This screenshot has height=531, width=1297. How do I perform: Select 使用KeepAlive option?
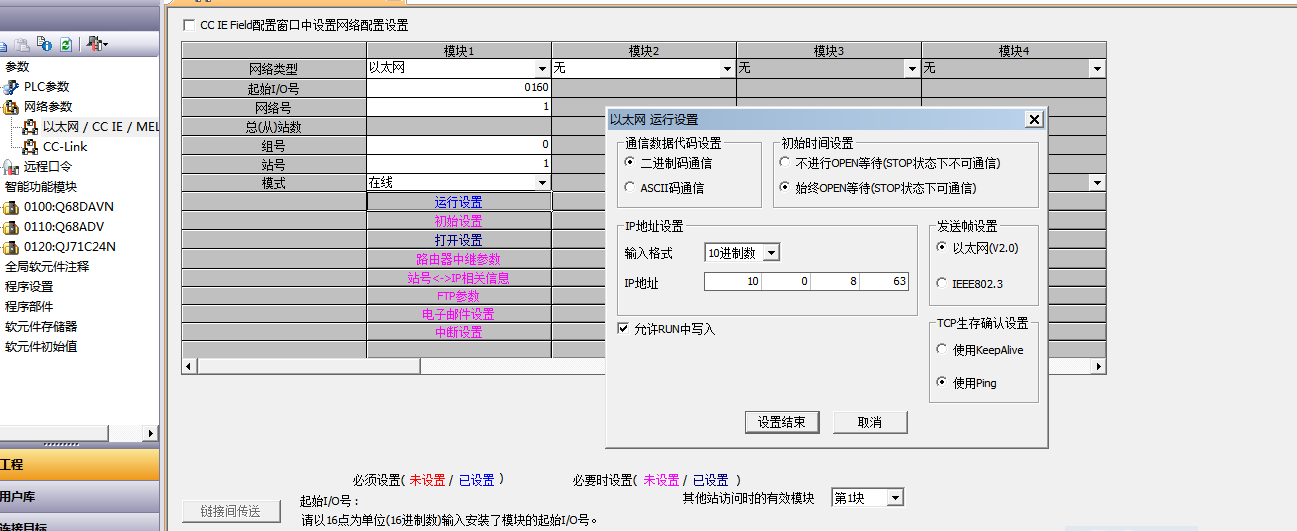coord(942,350)
